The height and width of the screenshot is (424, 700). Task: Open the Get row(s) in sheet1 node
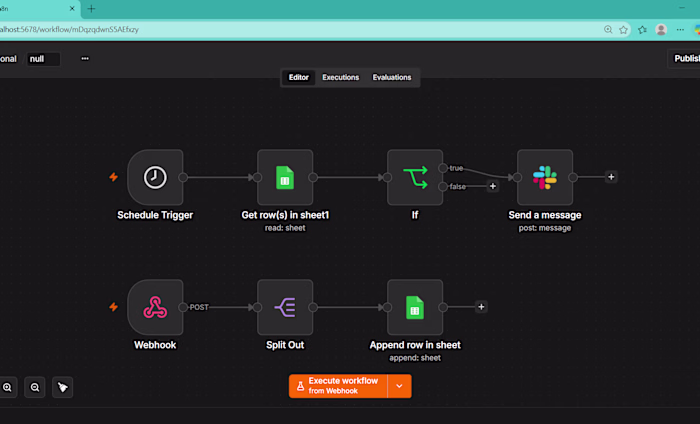click(285, 177)
